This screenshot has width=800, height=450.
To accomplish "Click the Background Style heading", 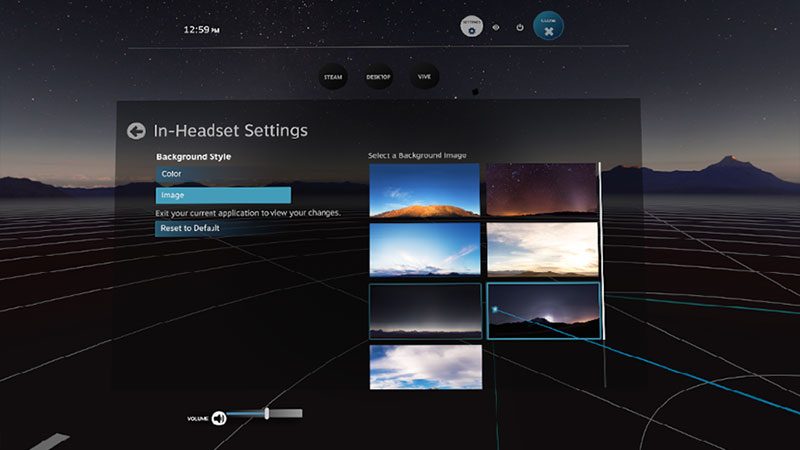I will click(x=193, y=157).
